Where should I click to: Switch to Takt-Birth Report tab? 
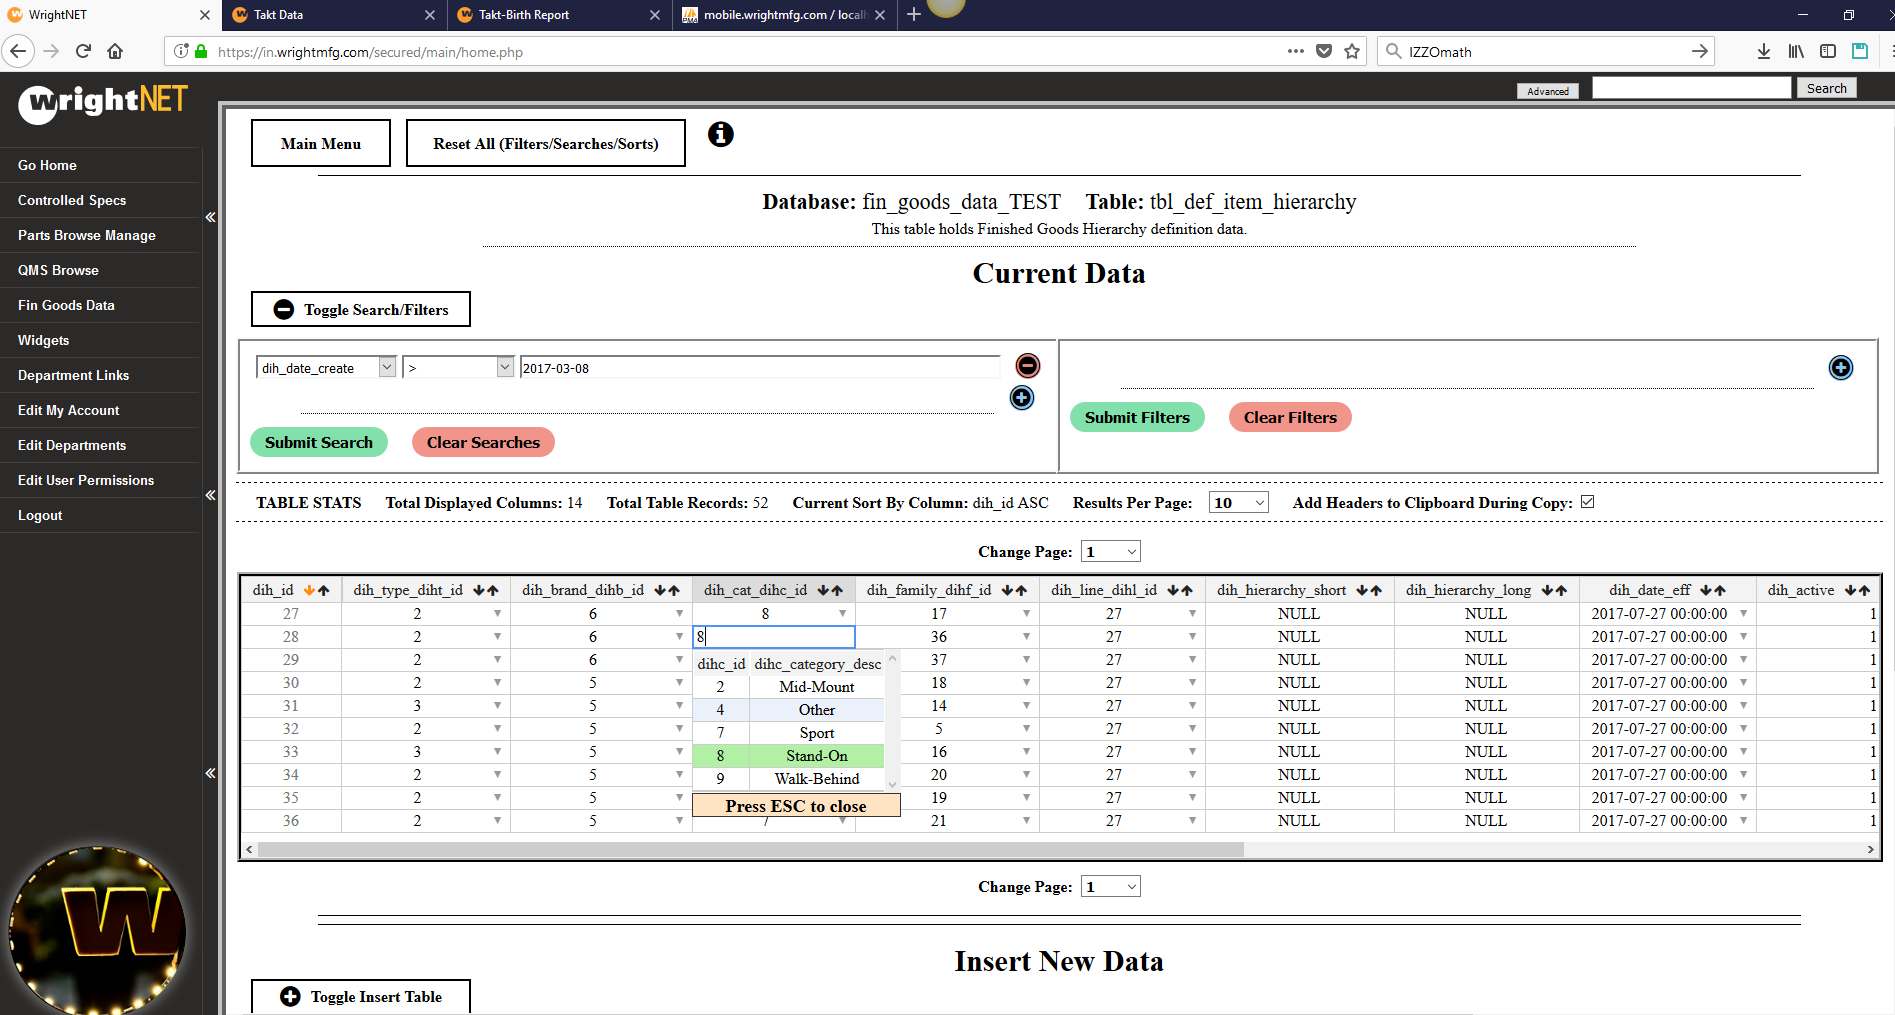[558, 15]
